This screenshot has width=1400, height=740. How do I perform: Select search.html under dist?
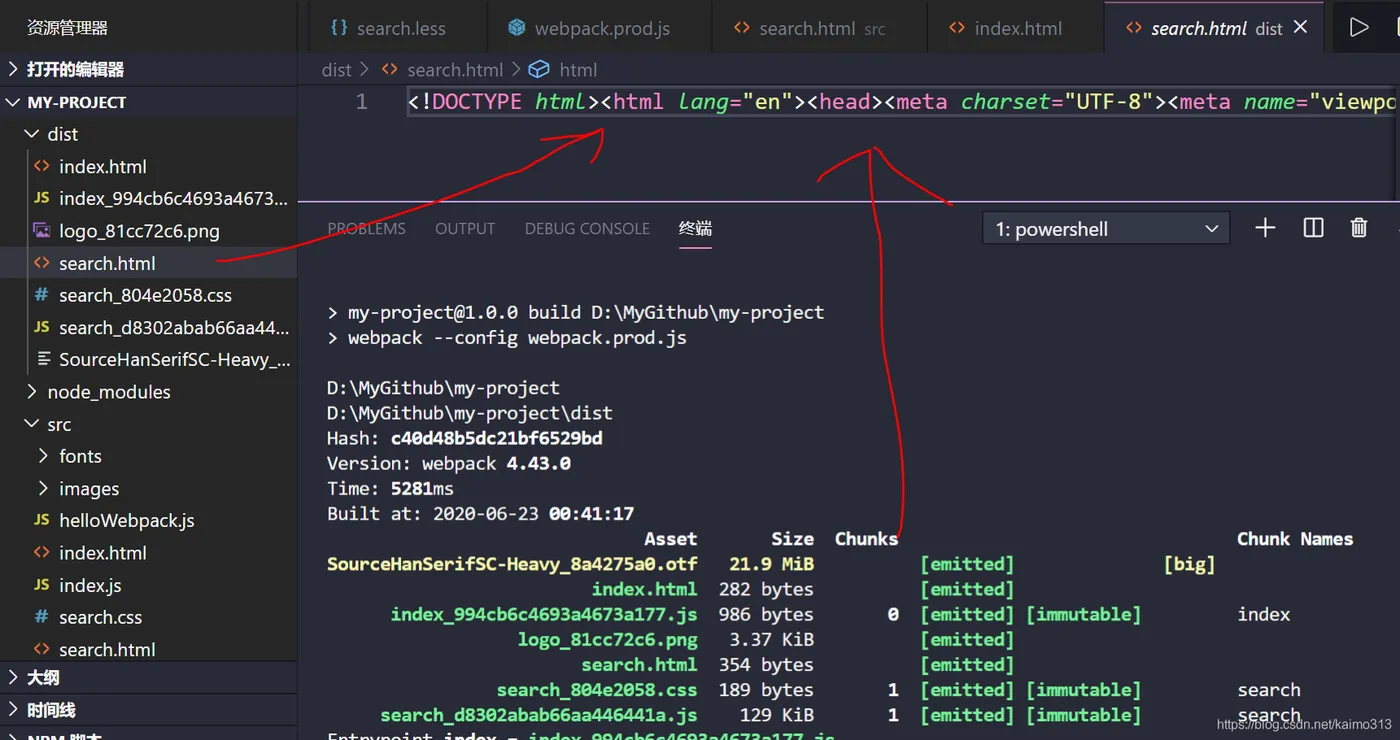click(148, 263)
